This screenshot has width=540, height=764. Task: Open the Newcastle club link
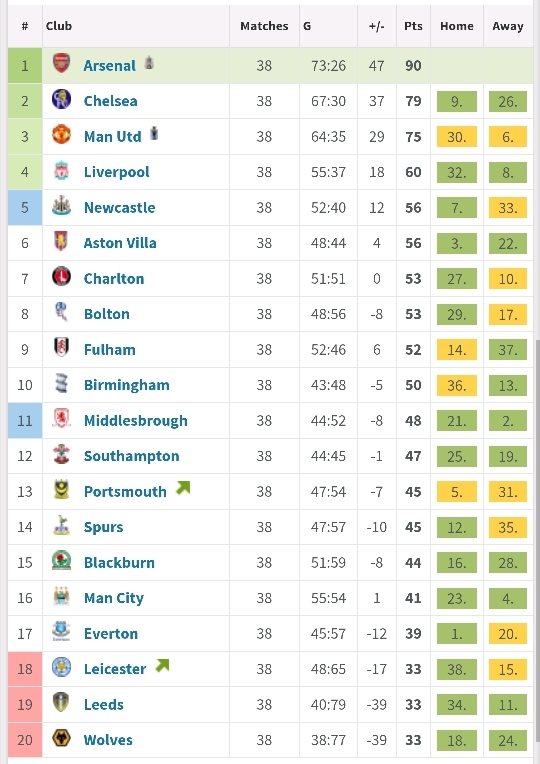tap(119, 208)
